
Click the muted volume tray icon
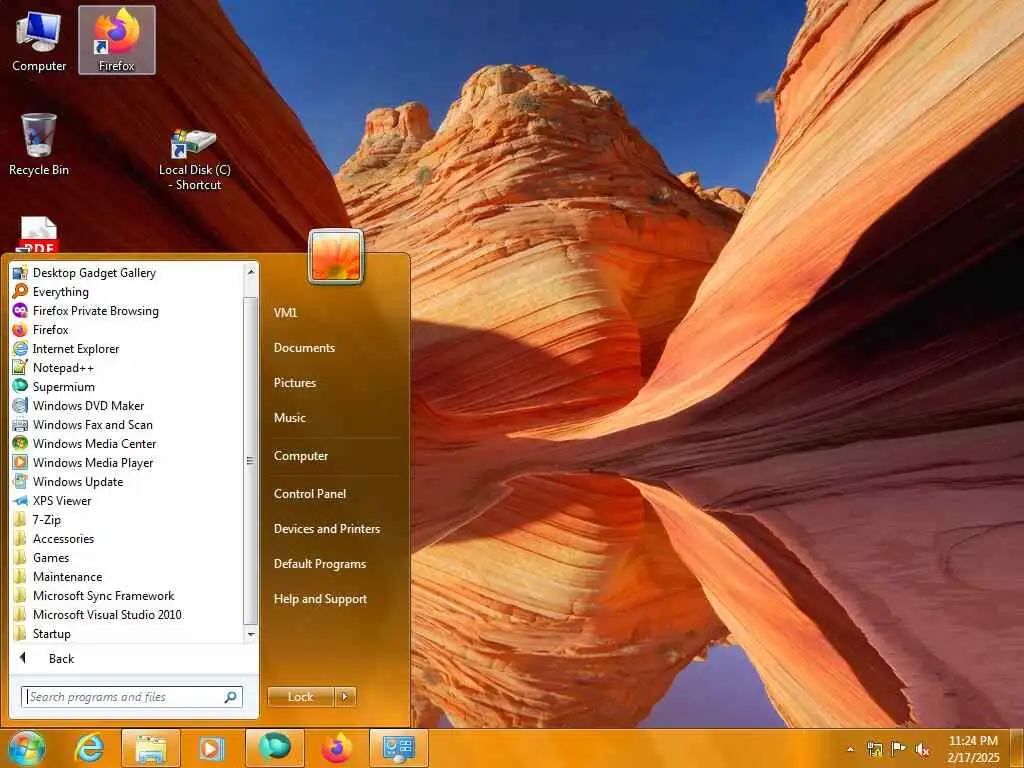pyautogui.click(x=922, y=749)
